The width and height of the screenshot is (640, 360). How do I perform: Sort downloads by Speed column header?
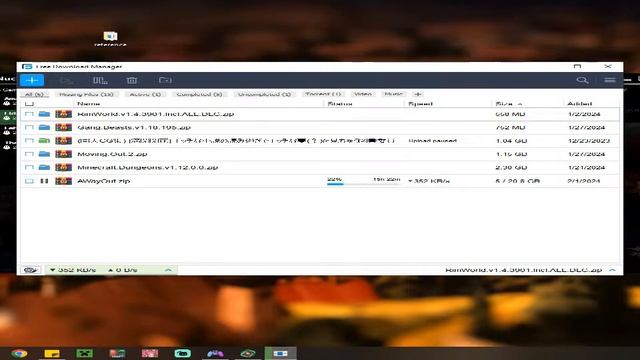click(420, 104)
